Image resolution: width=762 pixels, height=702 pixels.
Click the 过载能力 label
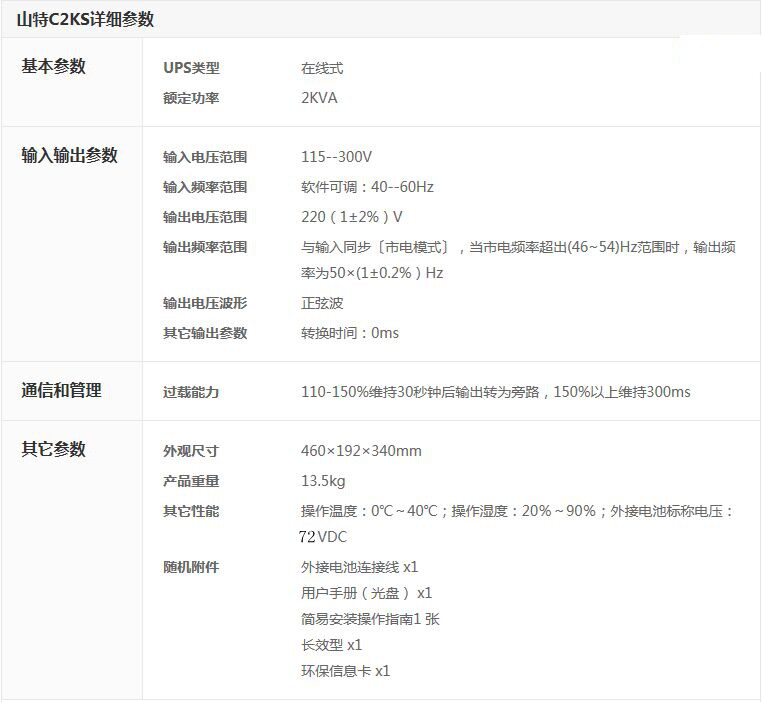191,392
